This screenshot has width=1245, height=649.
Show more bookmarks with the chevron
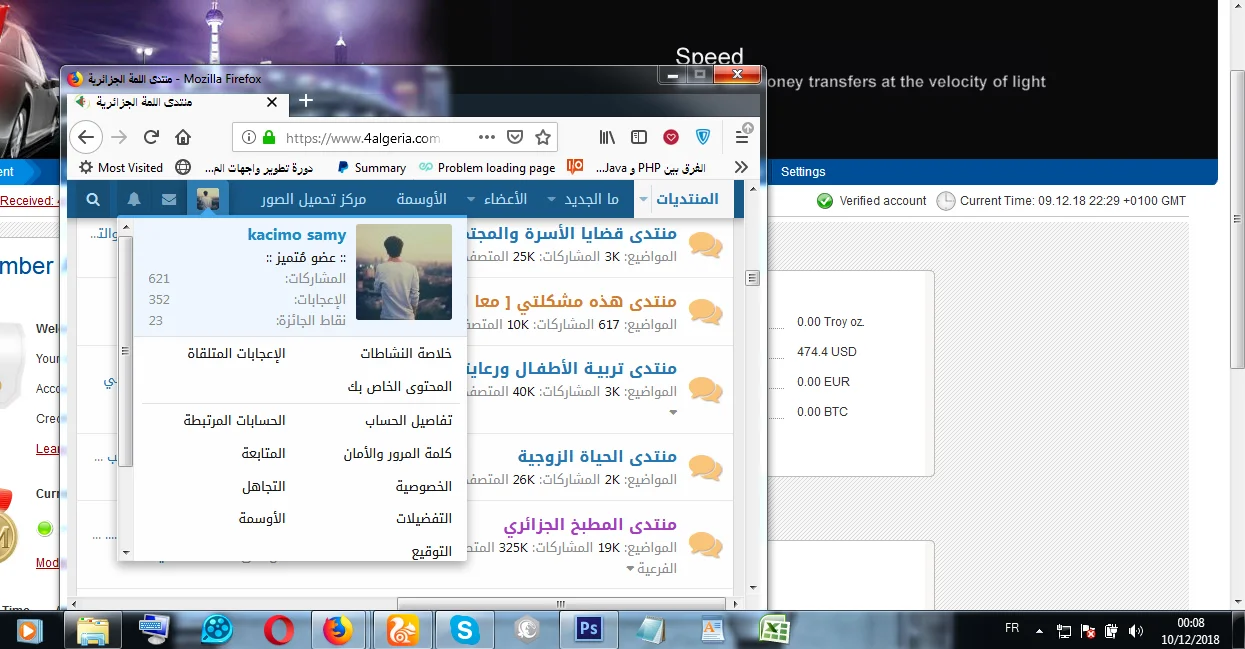point(741,167)
